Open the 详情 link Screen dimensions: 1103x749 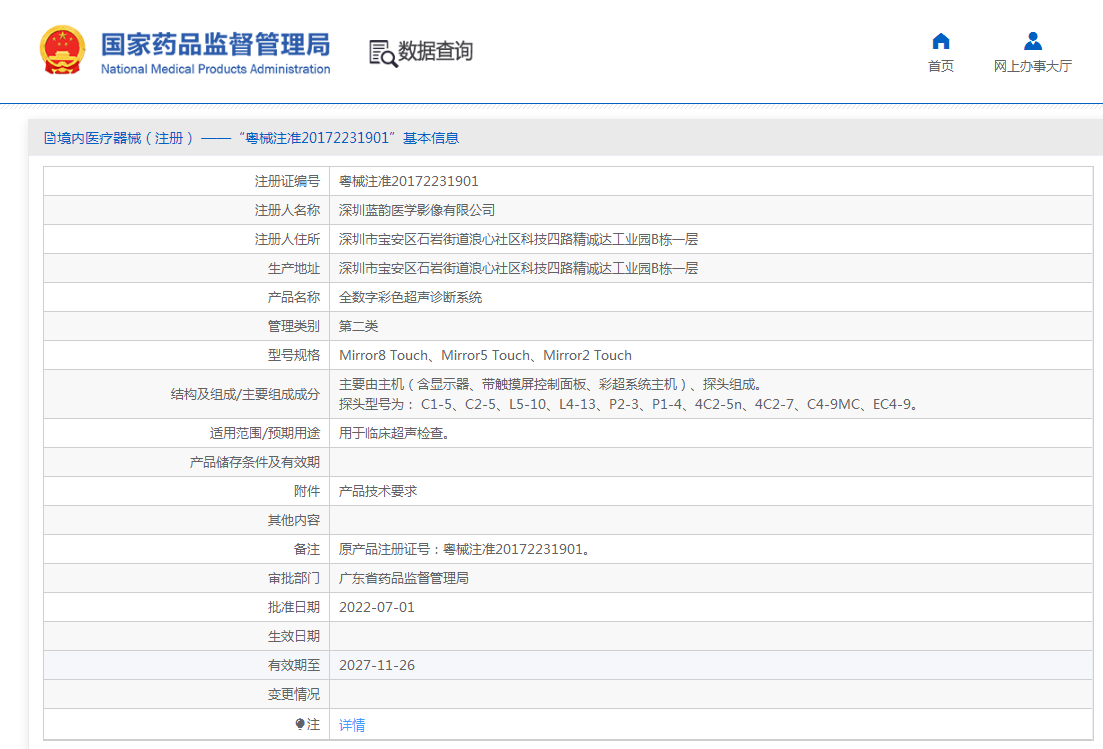pyautogui.click(x=352, y=725)
